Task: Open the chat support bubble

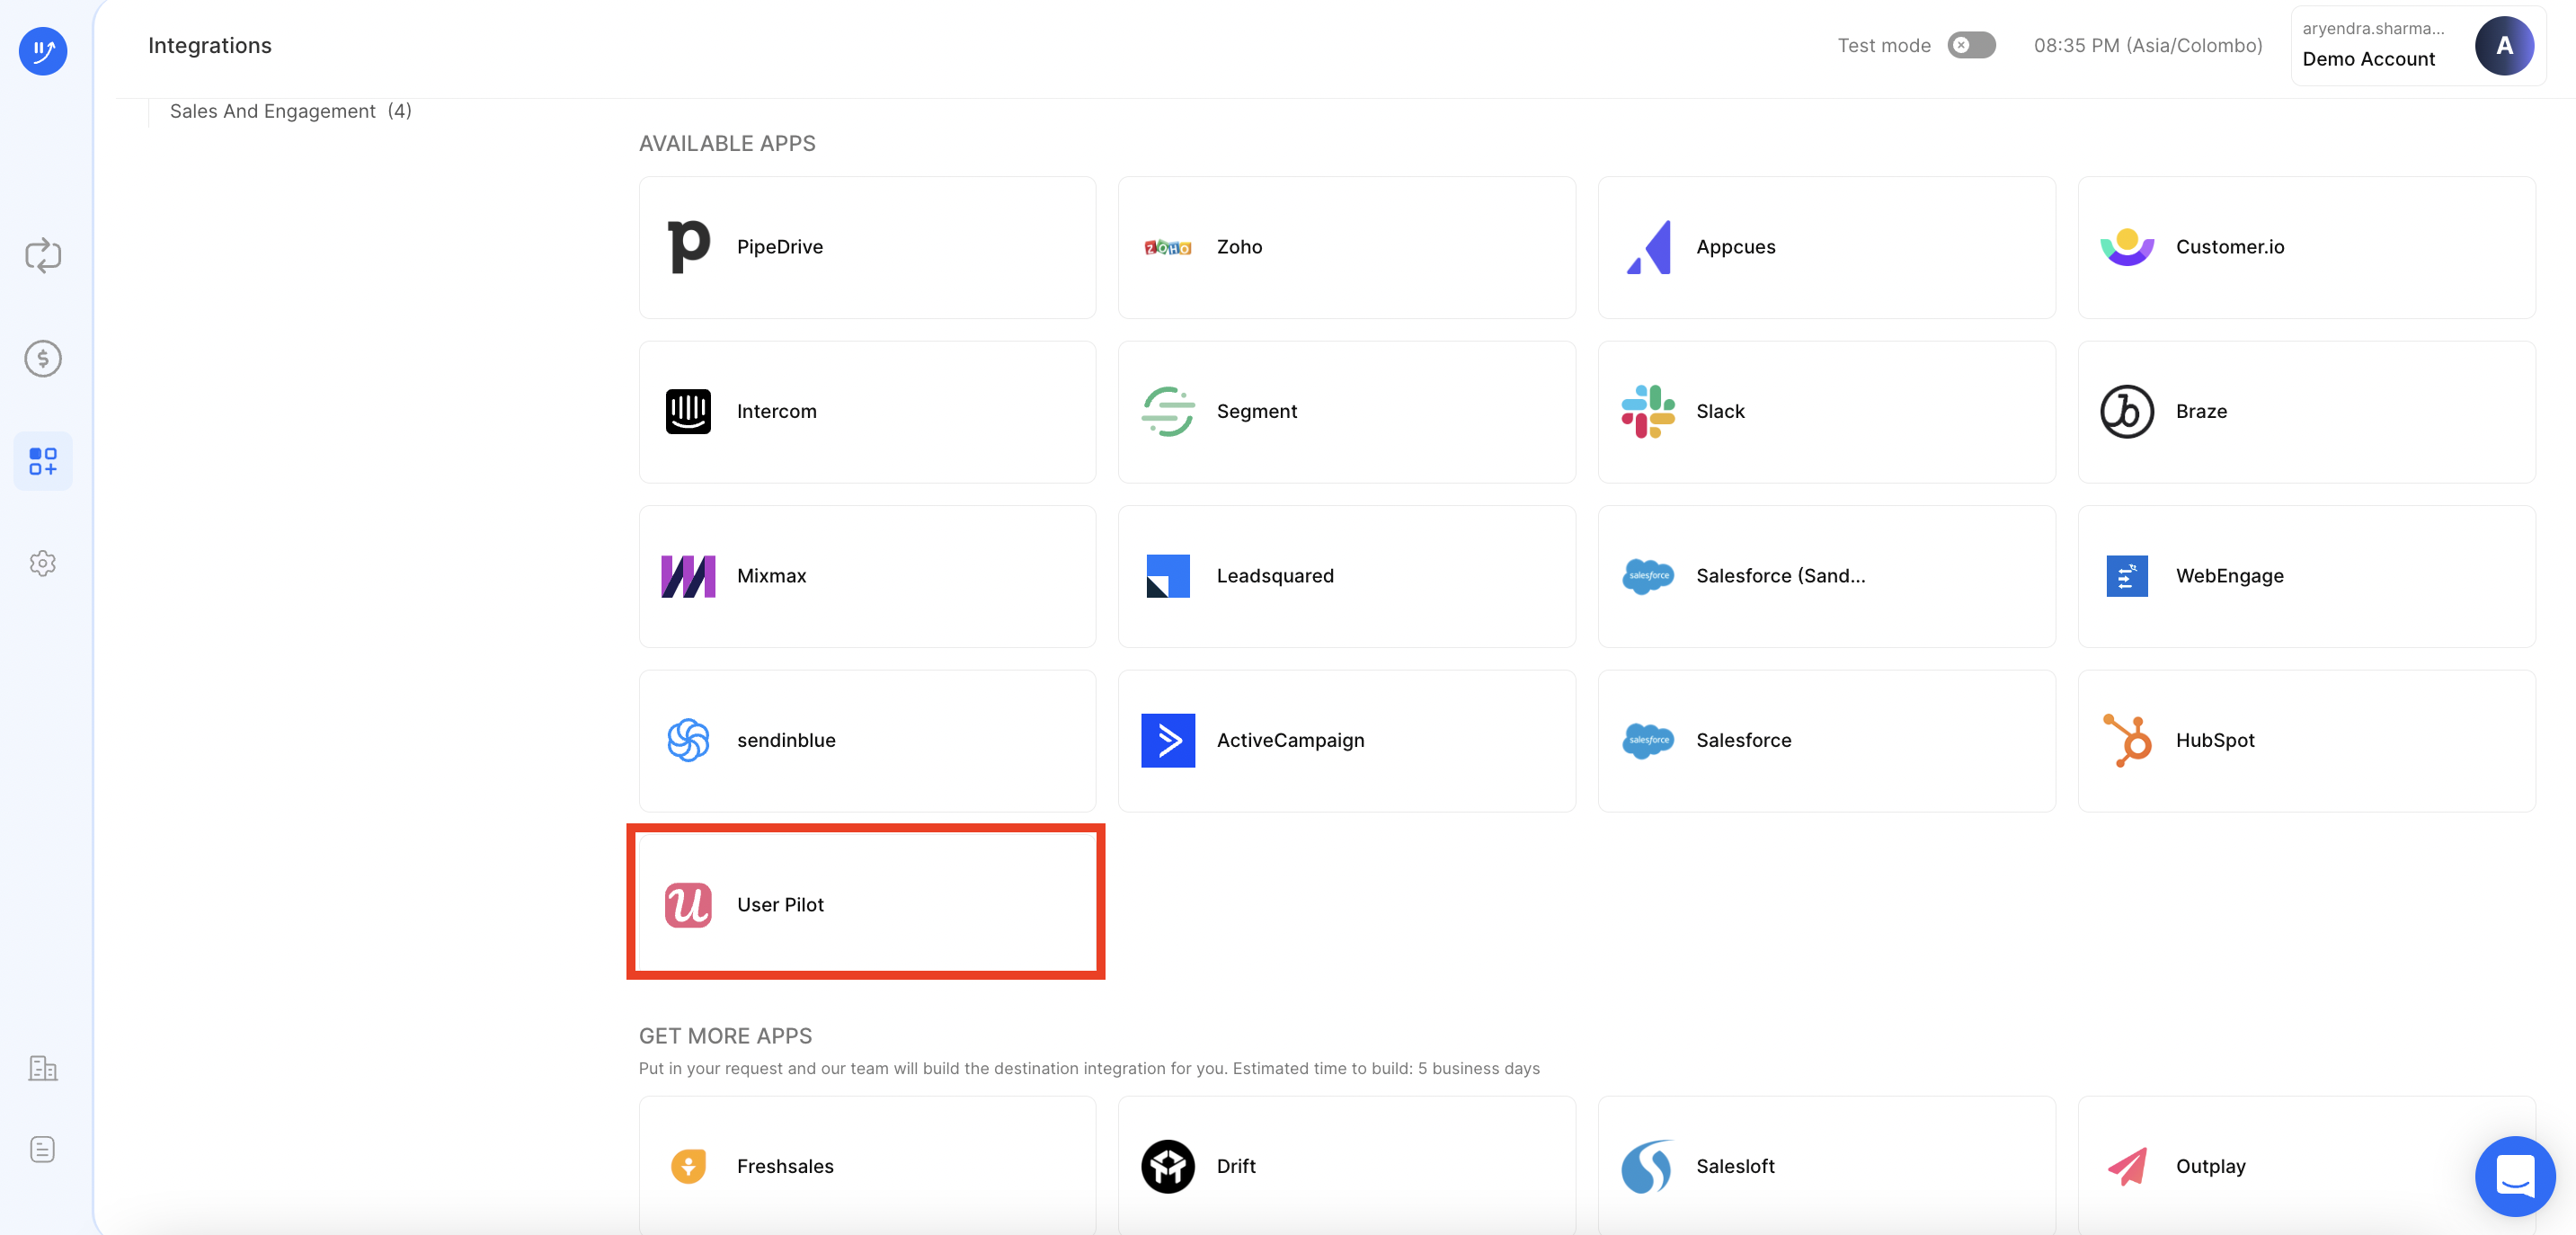Action: click(x=2514, y=1175)
